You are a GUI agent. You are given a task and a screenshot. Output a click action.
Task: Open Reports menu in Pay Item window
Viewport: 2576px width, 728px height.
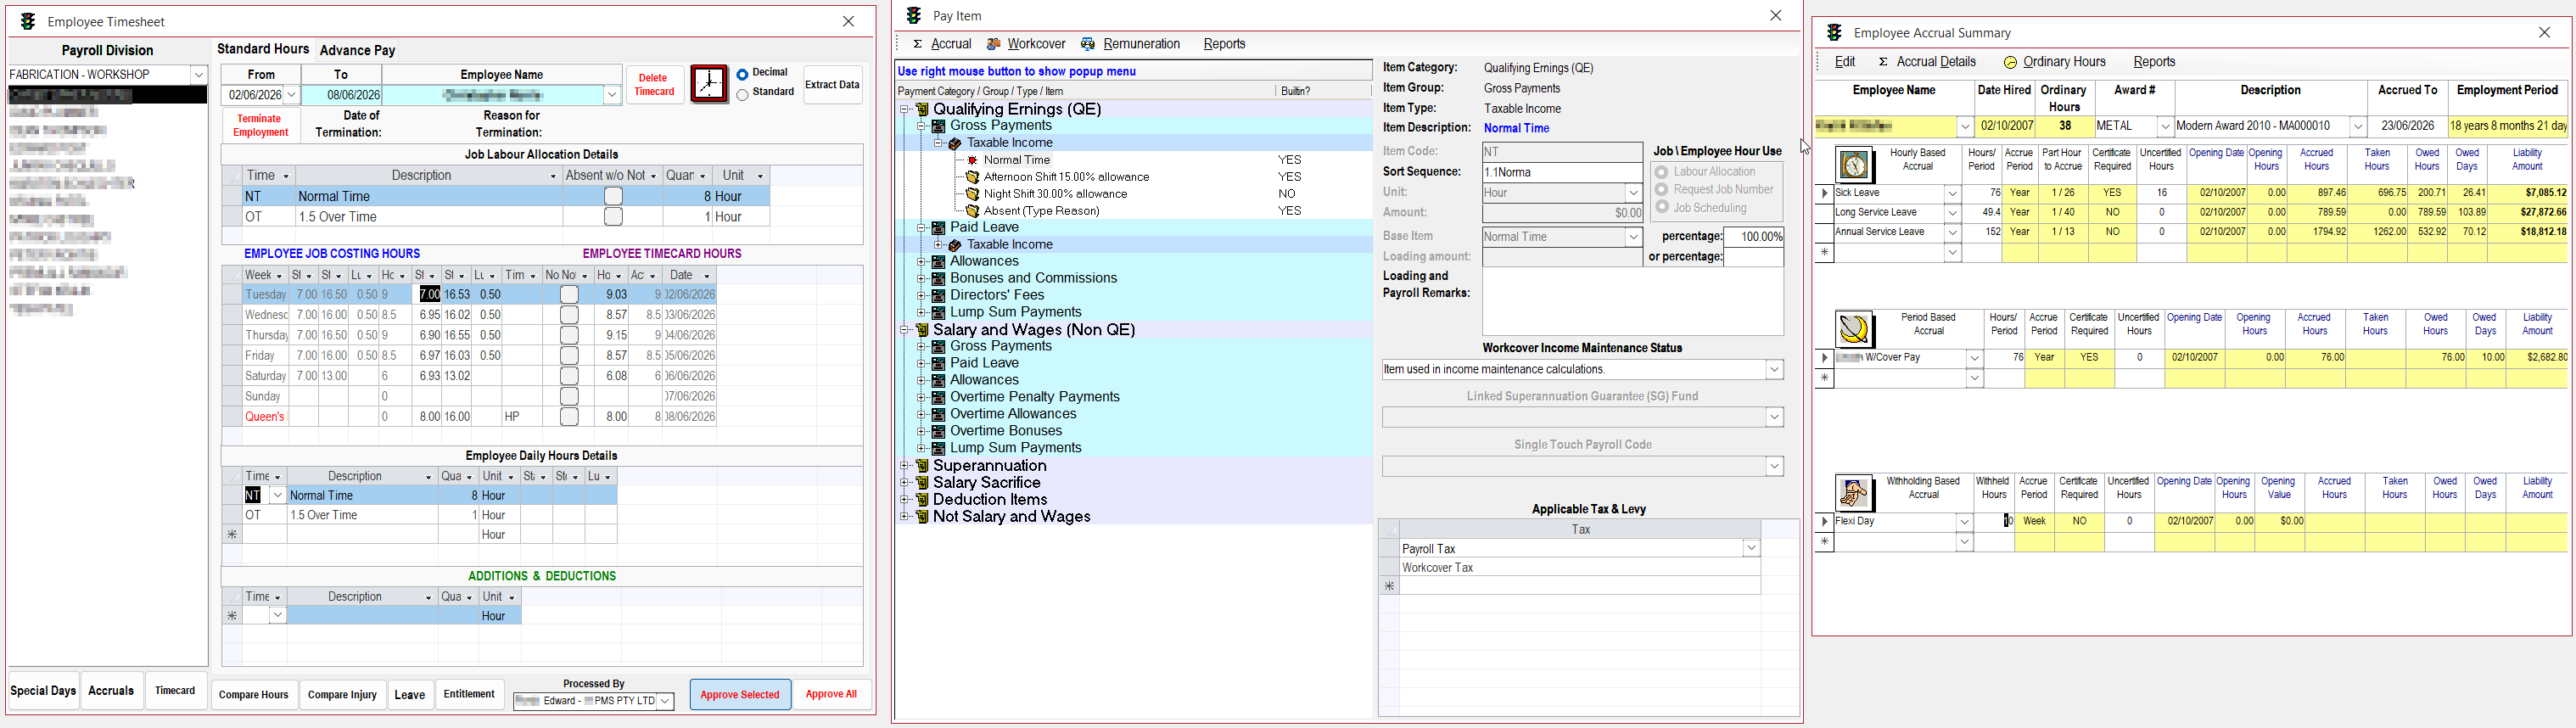tap(1224, 44)
